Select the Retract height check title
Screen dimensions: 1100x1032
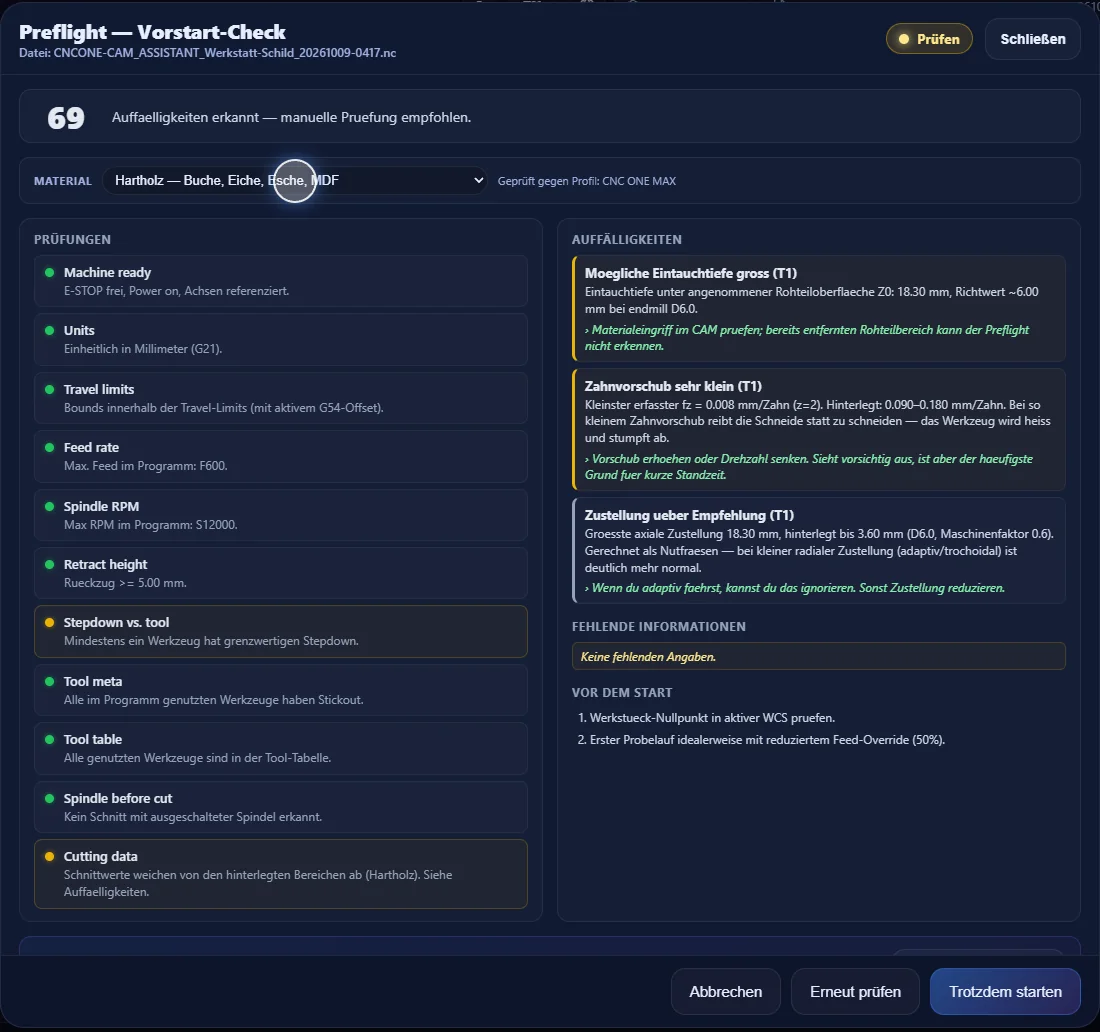(105, 565)
